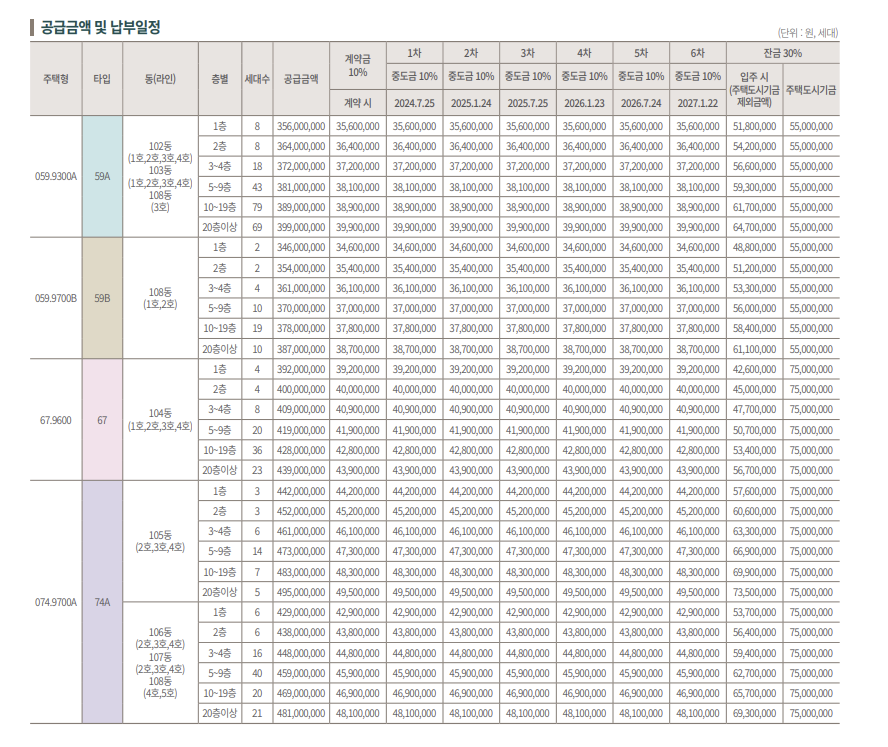Select the 2025.7.25 date cell
The height and width of the screenshot is (747, 888).
click(528, 103)
